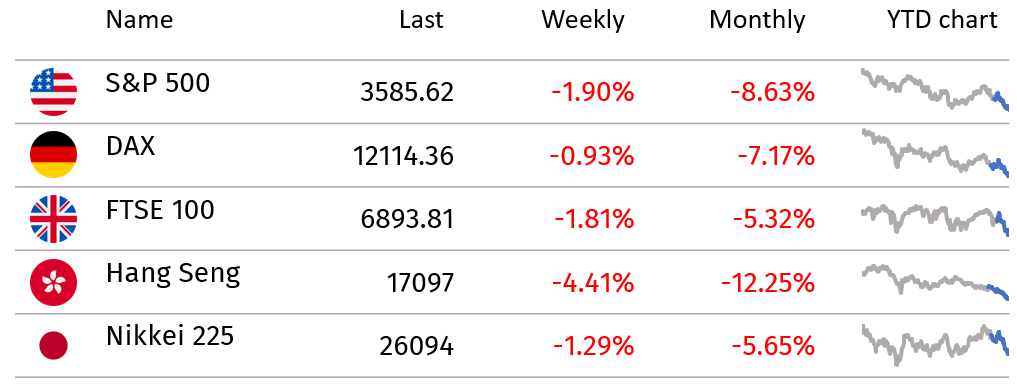Open the S&P 500 index link
The width and height of the screenshot is (1017, 389).
click(x=158, y=83)
